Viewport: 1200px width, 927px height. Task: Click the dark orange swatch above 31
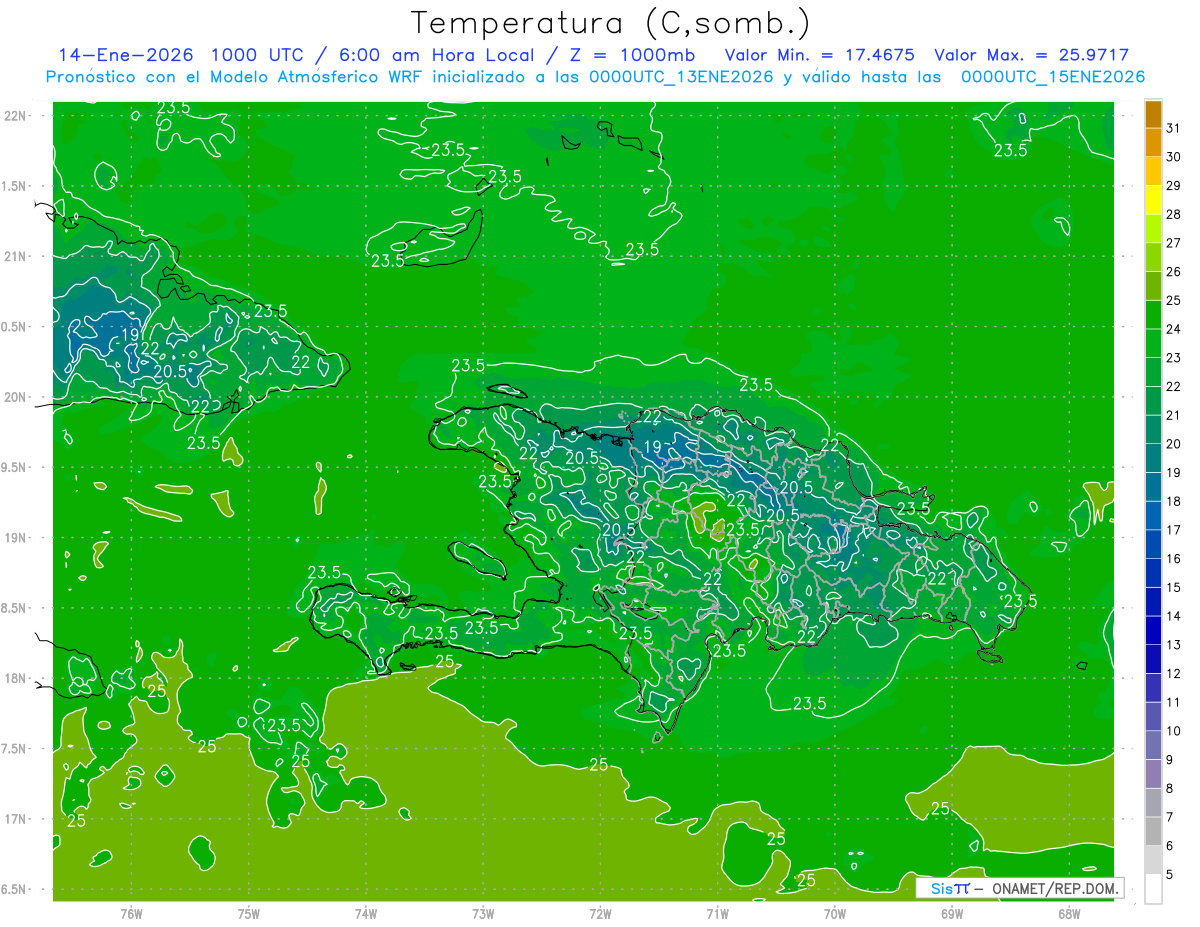tap(1153, 114)
